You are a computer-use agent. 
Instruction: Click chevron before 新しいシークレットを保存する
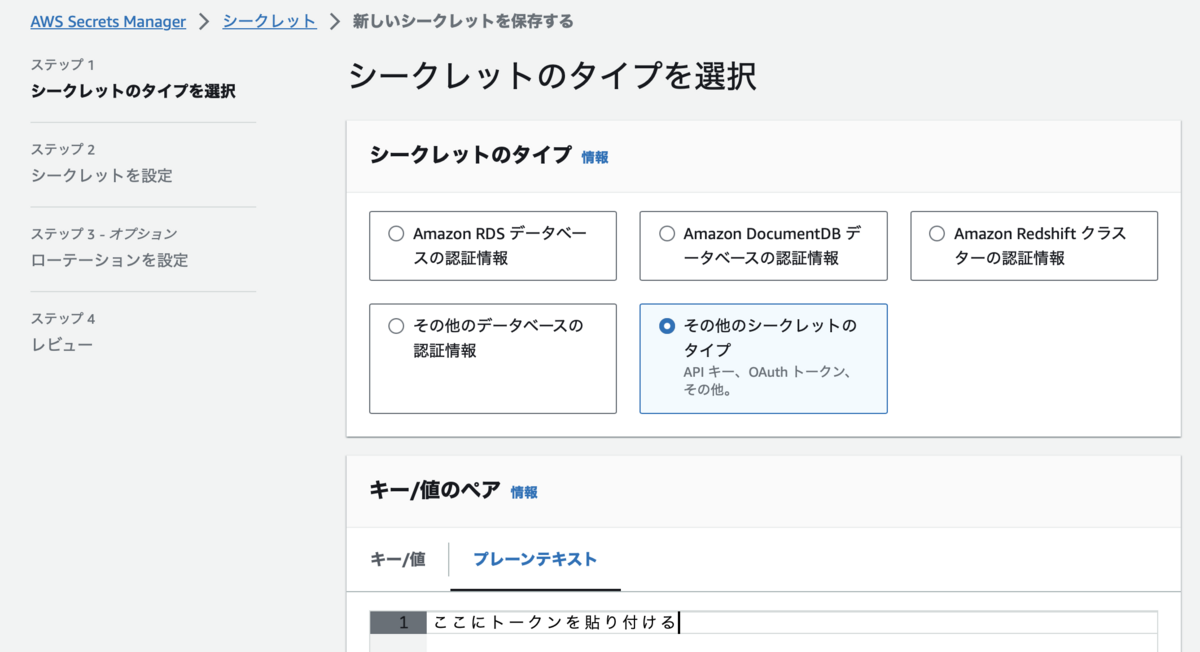[335, 22]
